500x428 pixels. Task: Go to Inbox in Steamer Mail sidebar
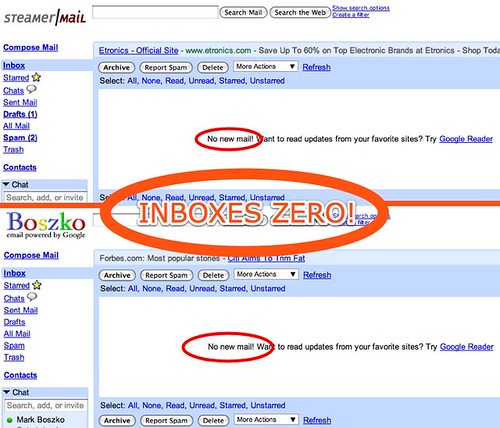tap(14, 65)
